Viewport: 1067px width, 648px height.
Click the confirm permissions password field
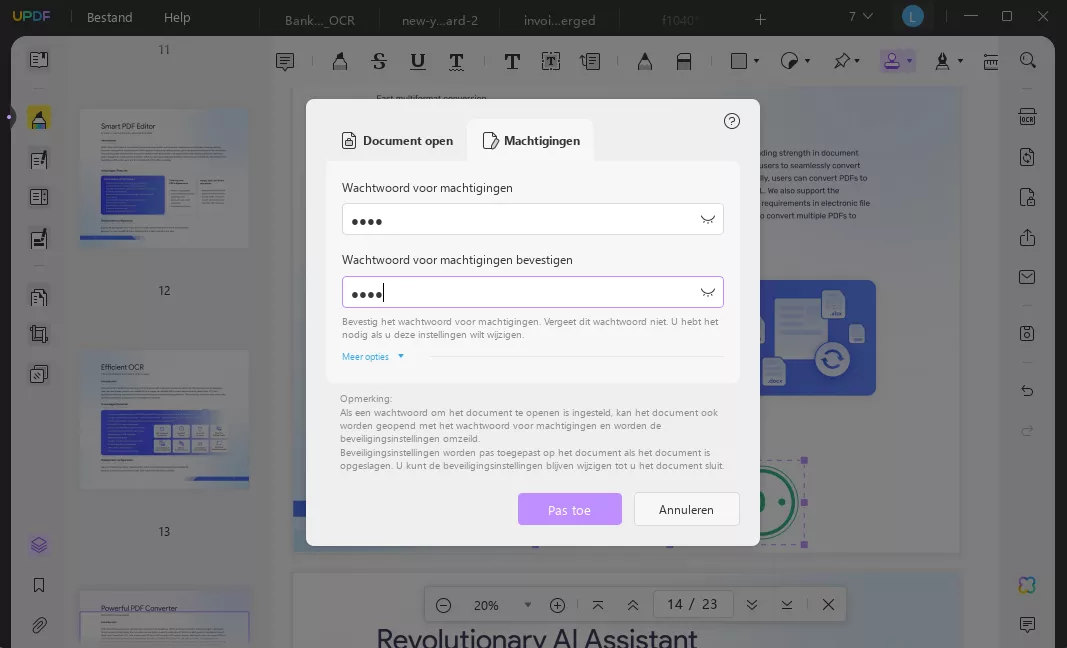532,292
